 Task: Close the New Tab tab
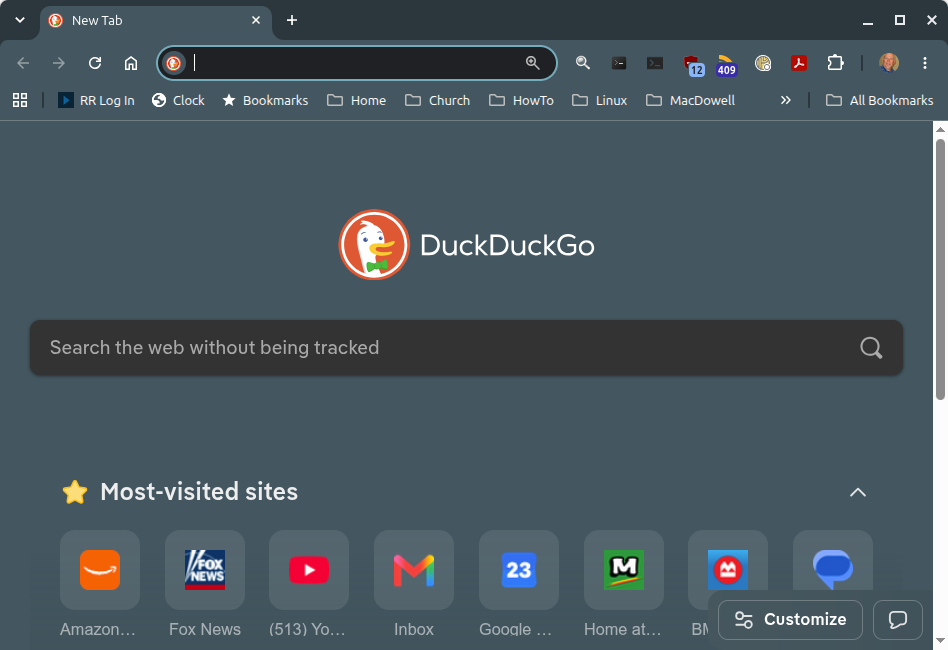[x=256, y=20]
